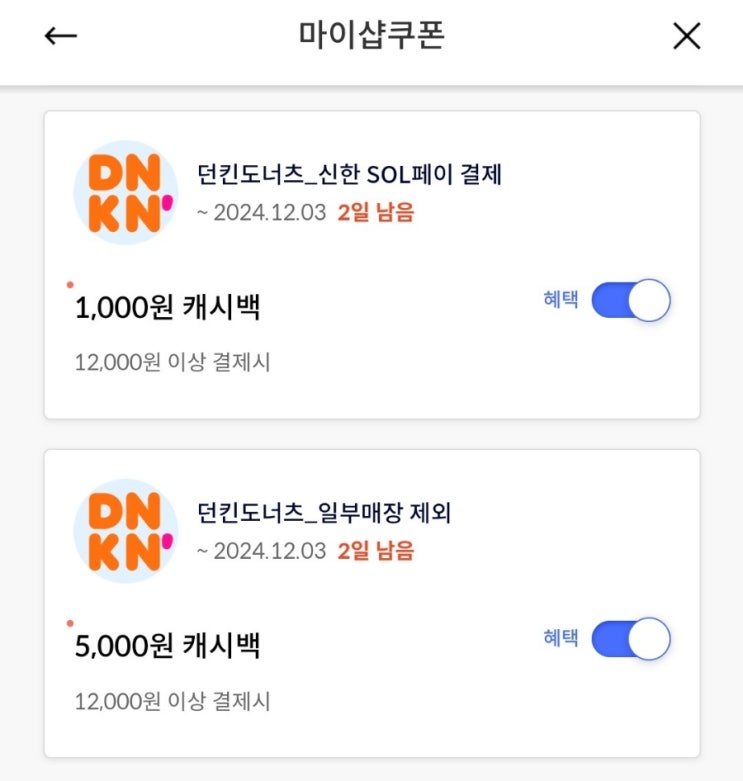The image size is (743, 781).
Task: Tap expiry date on the SOL페이 coupon
Action: (262, 212)
